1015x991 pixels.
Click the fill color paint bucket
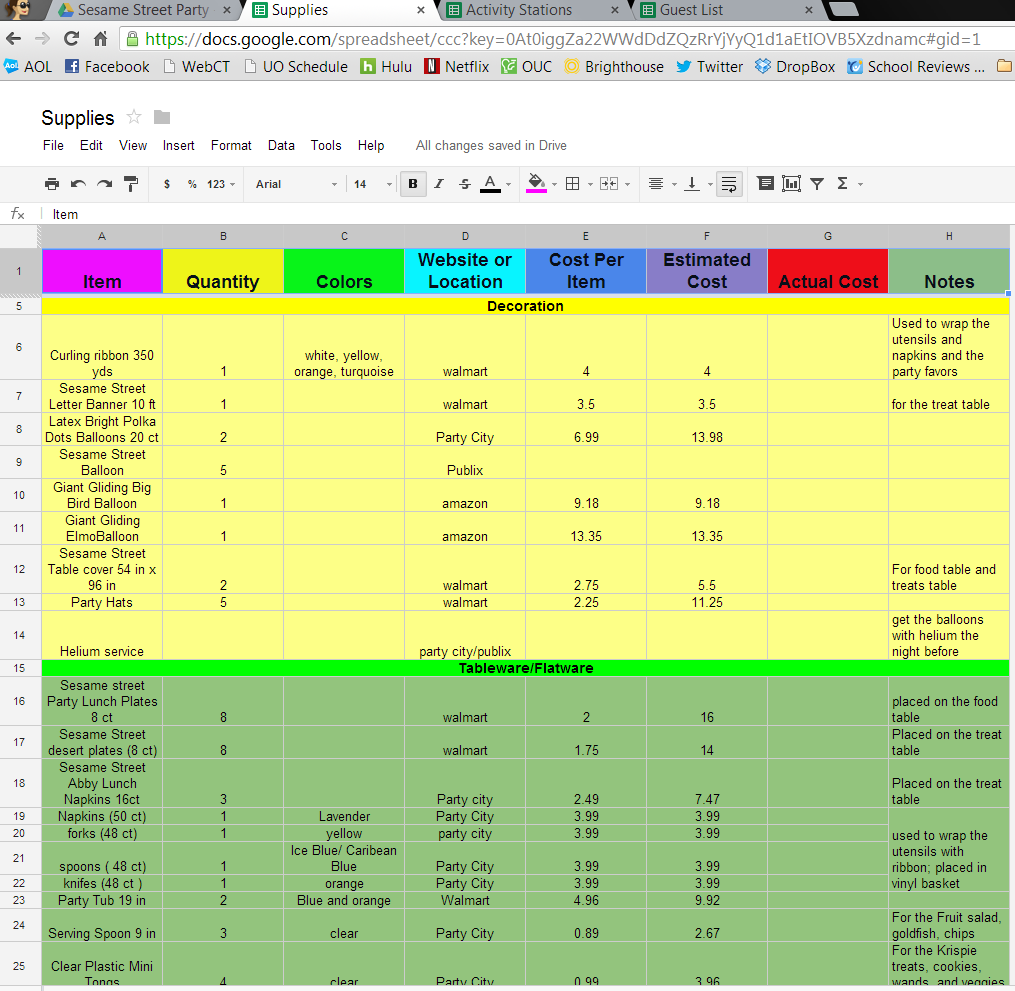[536, 184]
